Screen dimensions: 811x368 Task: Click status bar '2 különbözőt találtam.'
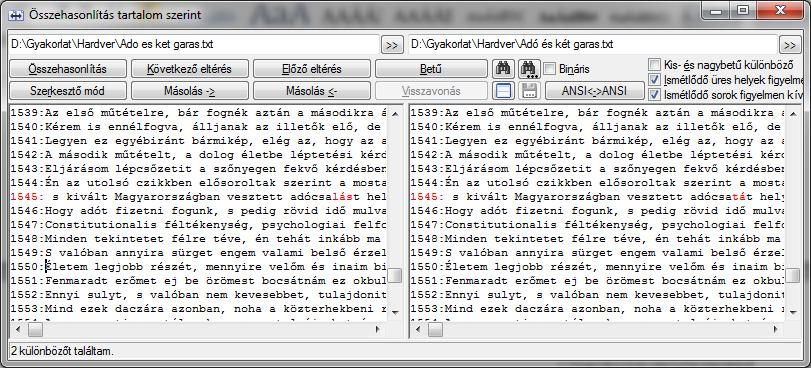[x=62, y=351]
